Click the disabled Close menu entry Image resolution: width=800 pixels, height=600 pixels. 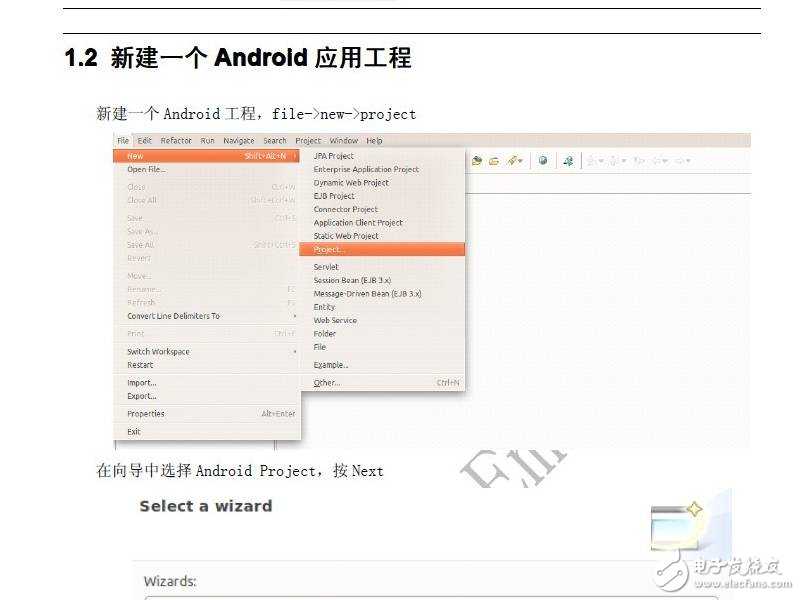[136, 187]
